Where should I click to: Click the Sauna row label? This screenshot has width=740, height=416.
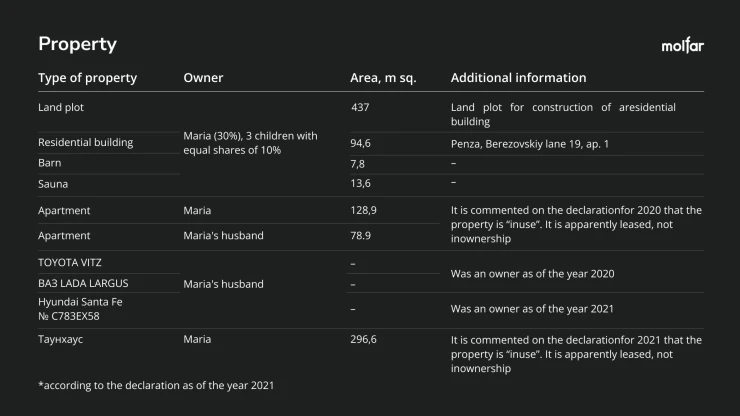[53, 184]
